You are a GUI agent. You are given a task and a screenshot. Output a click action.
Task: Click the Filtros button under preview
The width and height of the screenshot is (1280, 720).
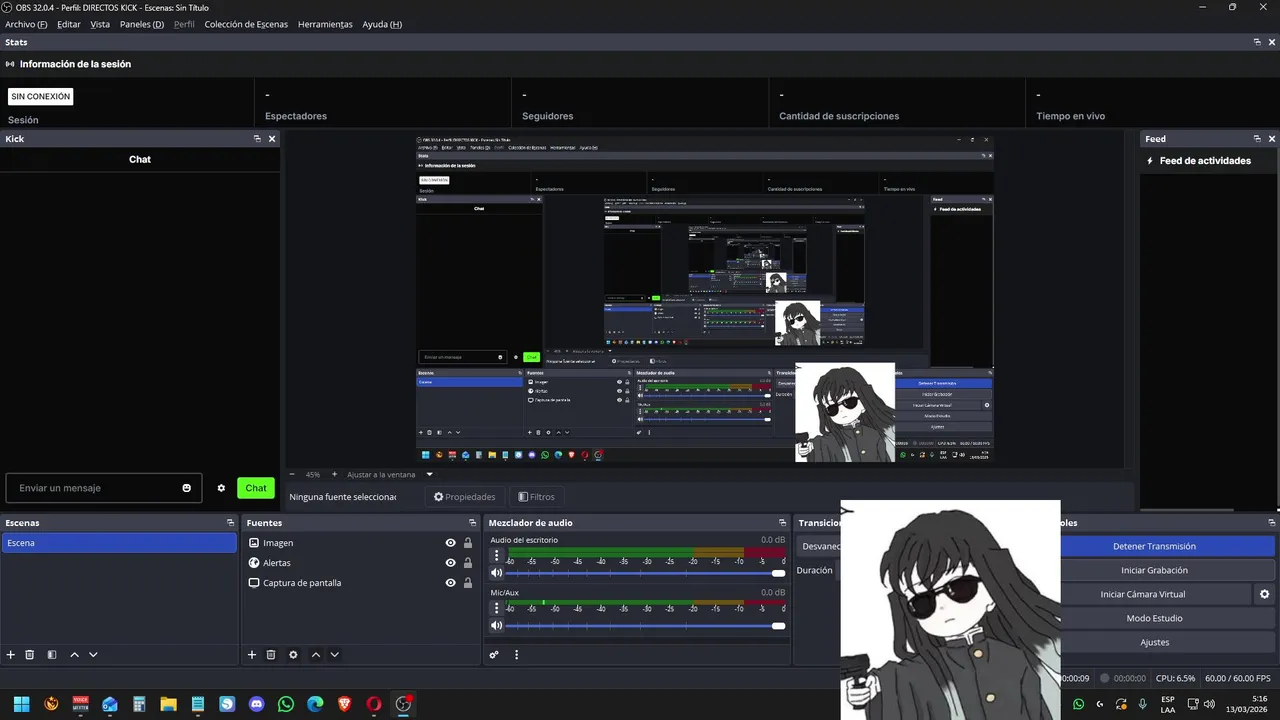tap(536, 496)
